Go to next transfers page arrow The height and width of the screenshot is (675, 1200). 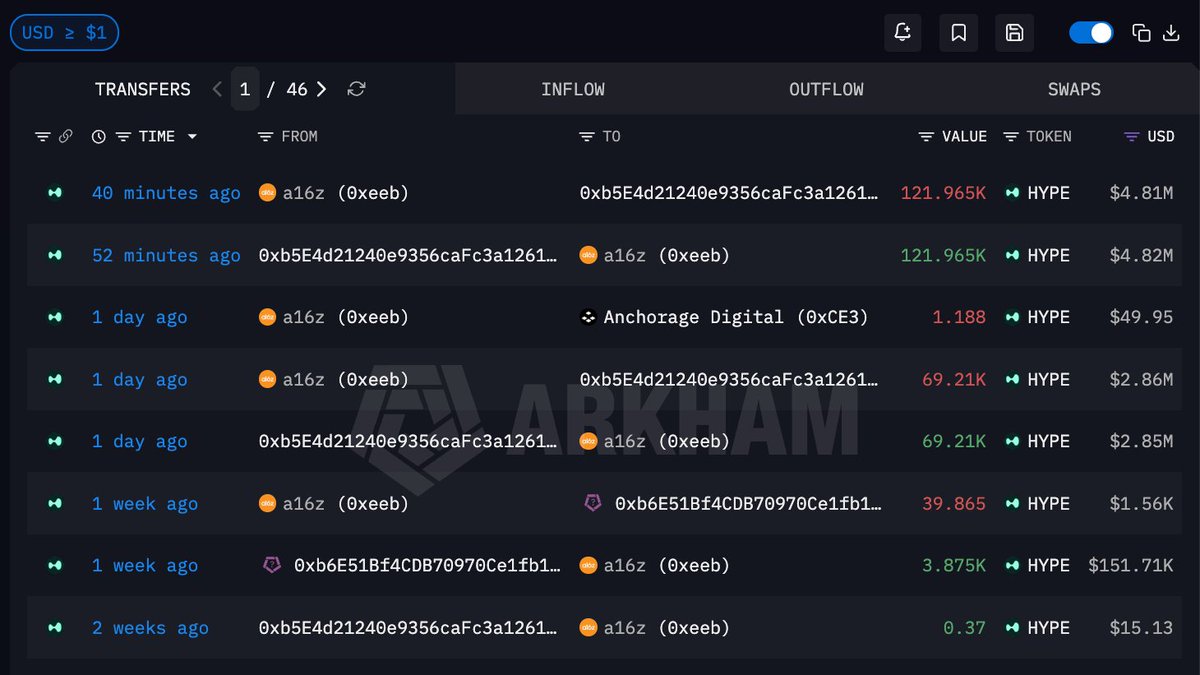[321, 89]
